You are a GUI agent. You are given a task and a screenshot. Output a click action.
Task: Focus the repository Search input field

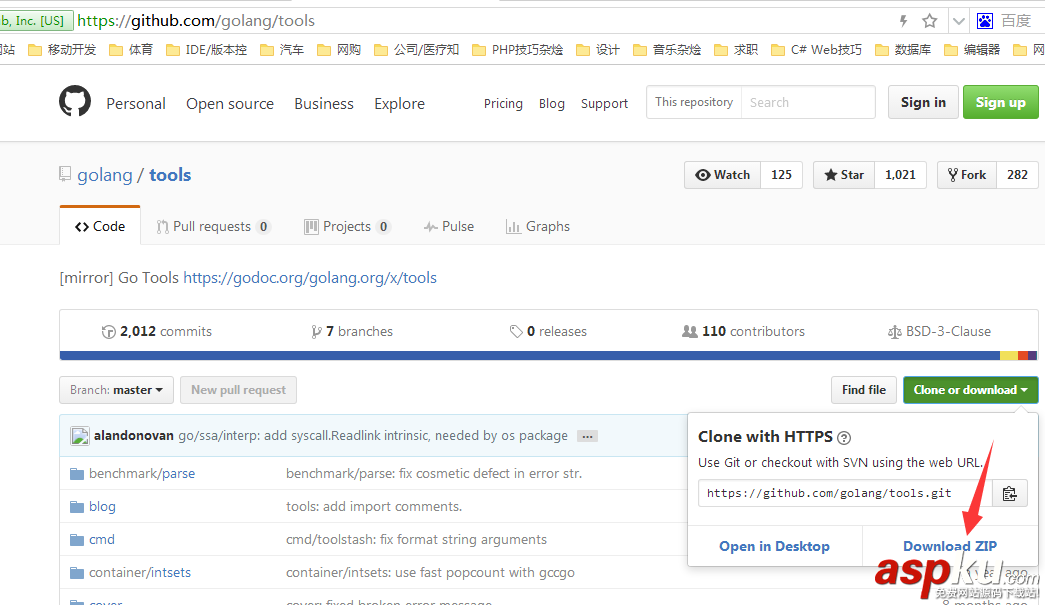tap(808, 102)
